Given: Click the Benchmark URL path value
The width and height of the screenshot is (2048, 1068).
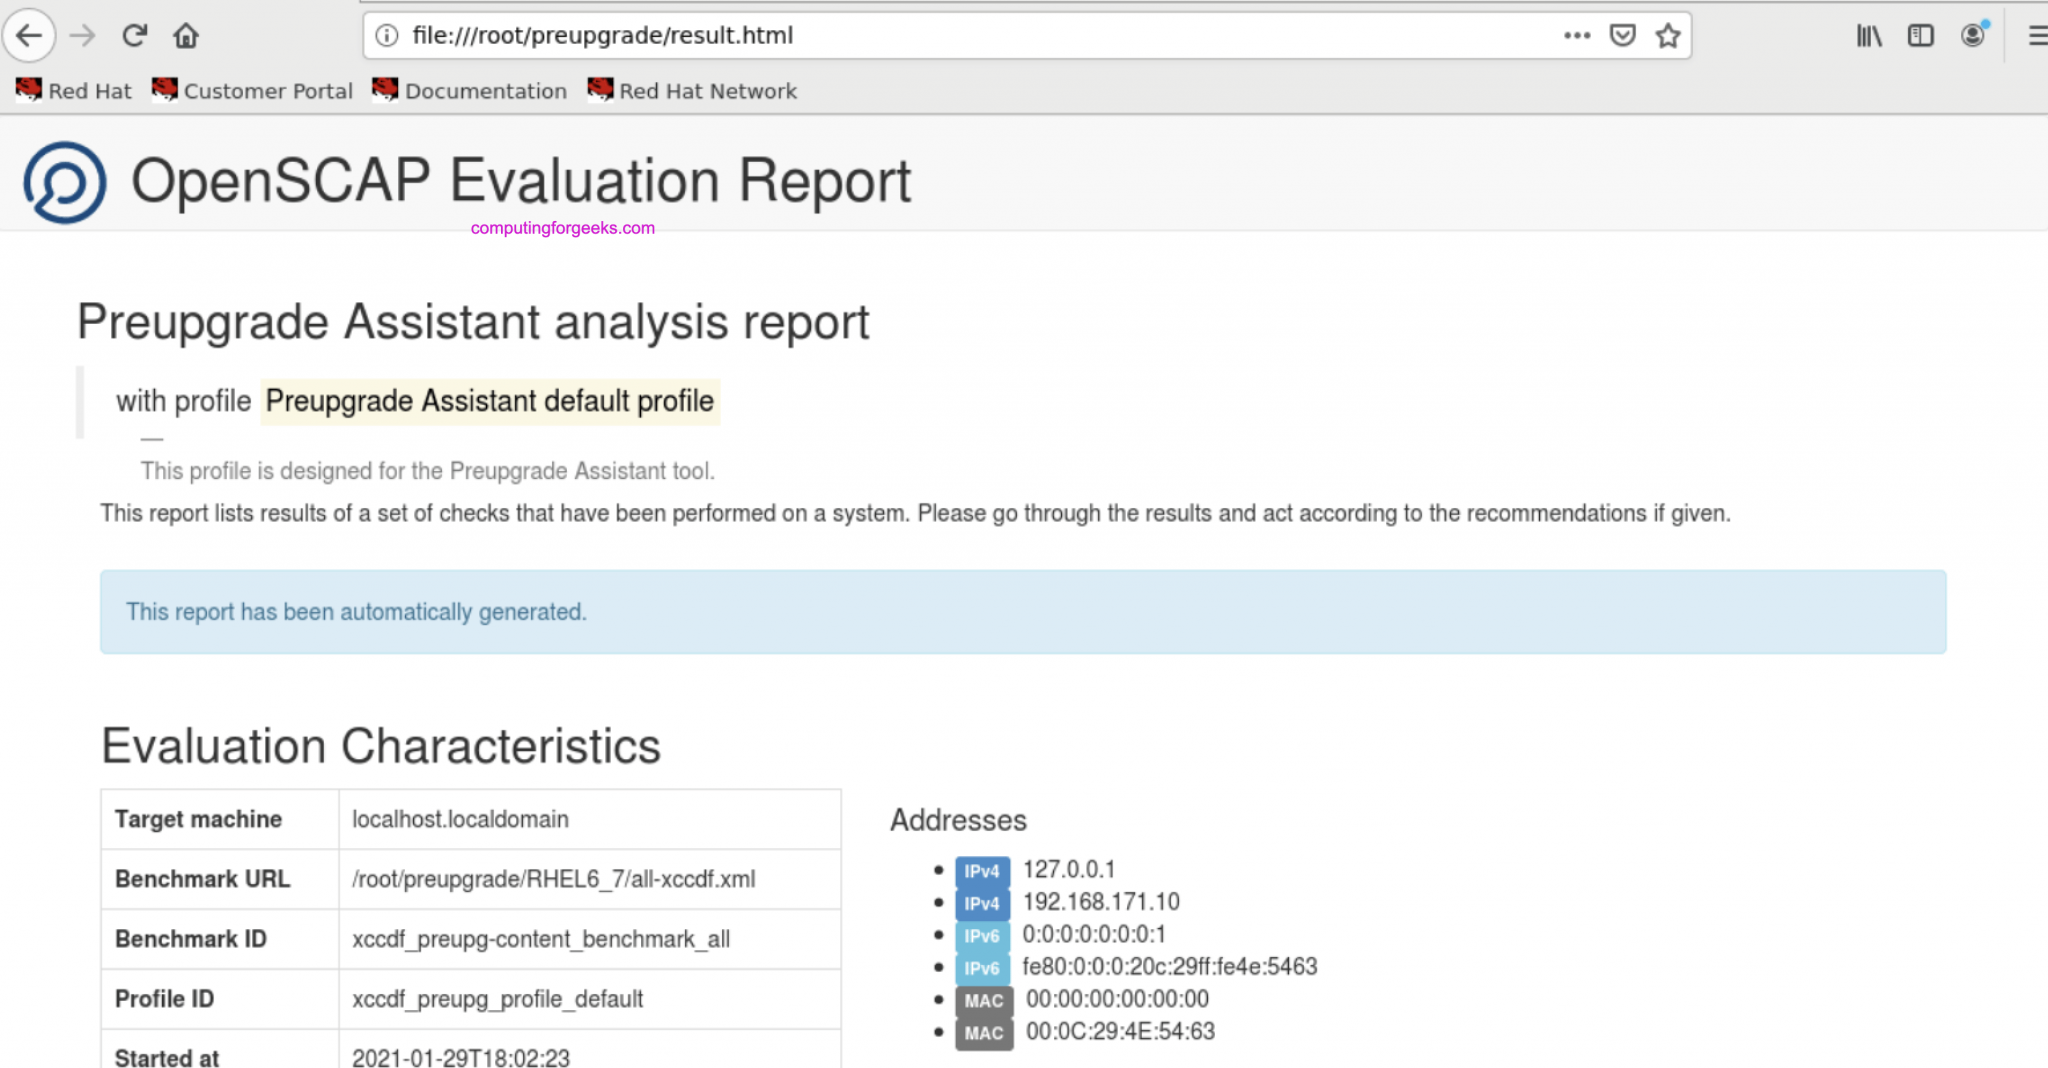Looking at the screenshot, I should [x=553, y=879].
